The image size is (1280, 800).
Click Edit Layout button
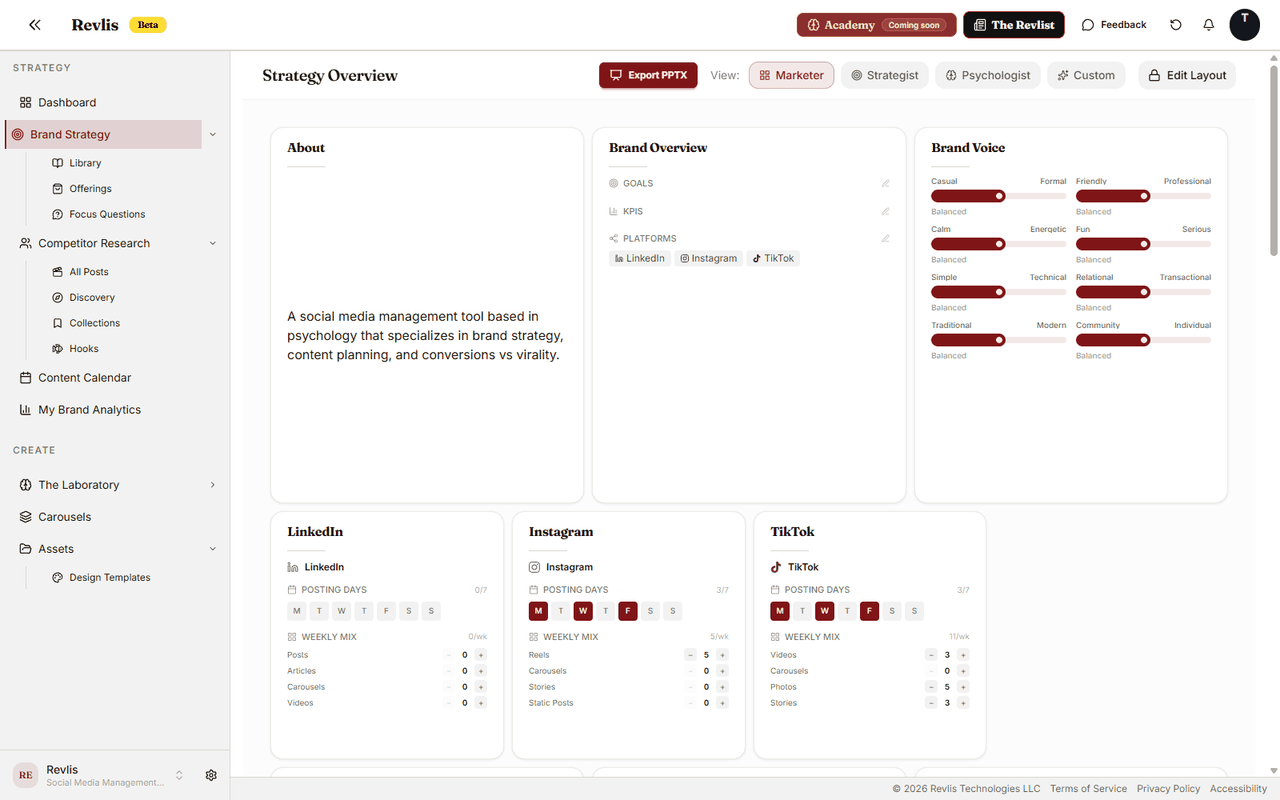tap(1187, 75)
